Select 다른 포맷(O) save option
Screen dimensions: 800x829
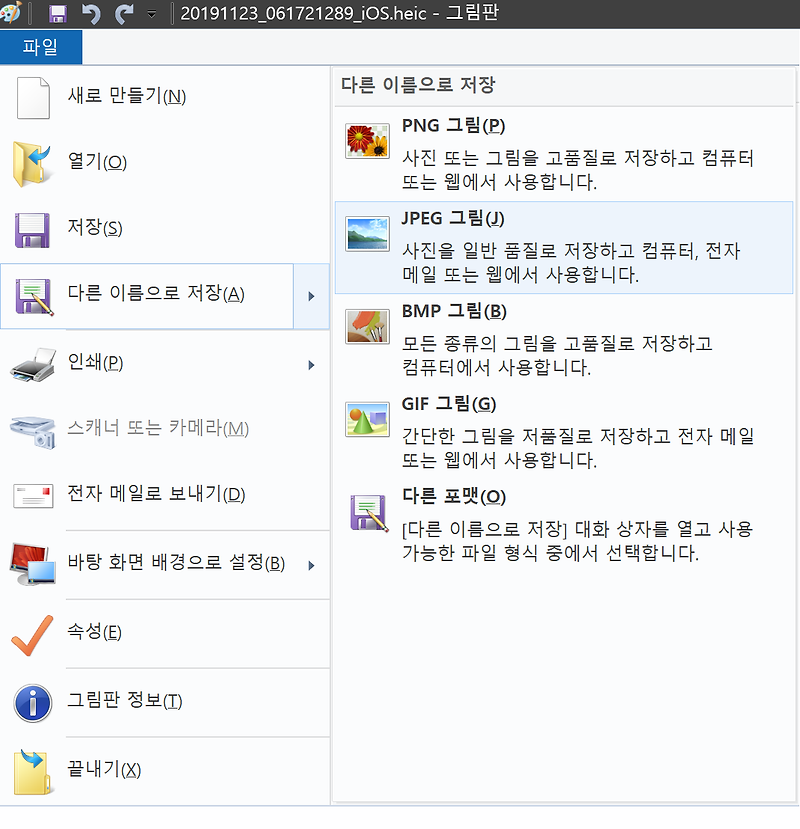(x=564, y=525)
